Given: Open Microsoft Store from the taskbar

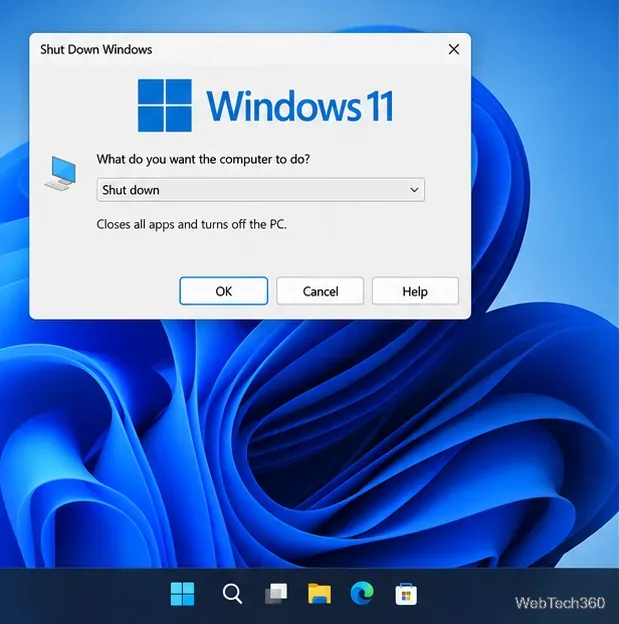Looking at the screenshot, I should pos(406,594).
